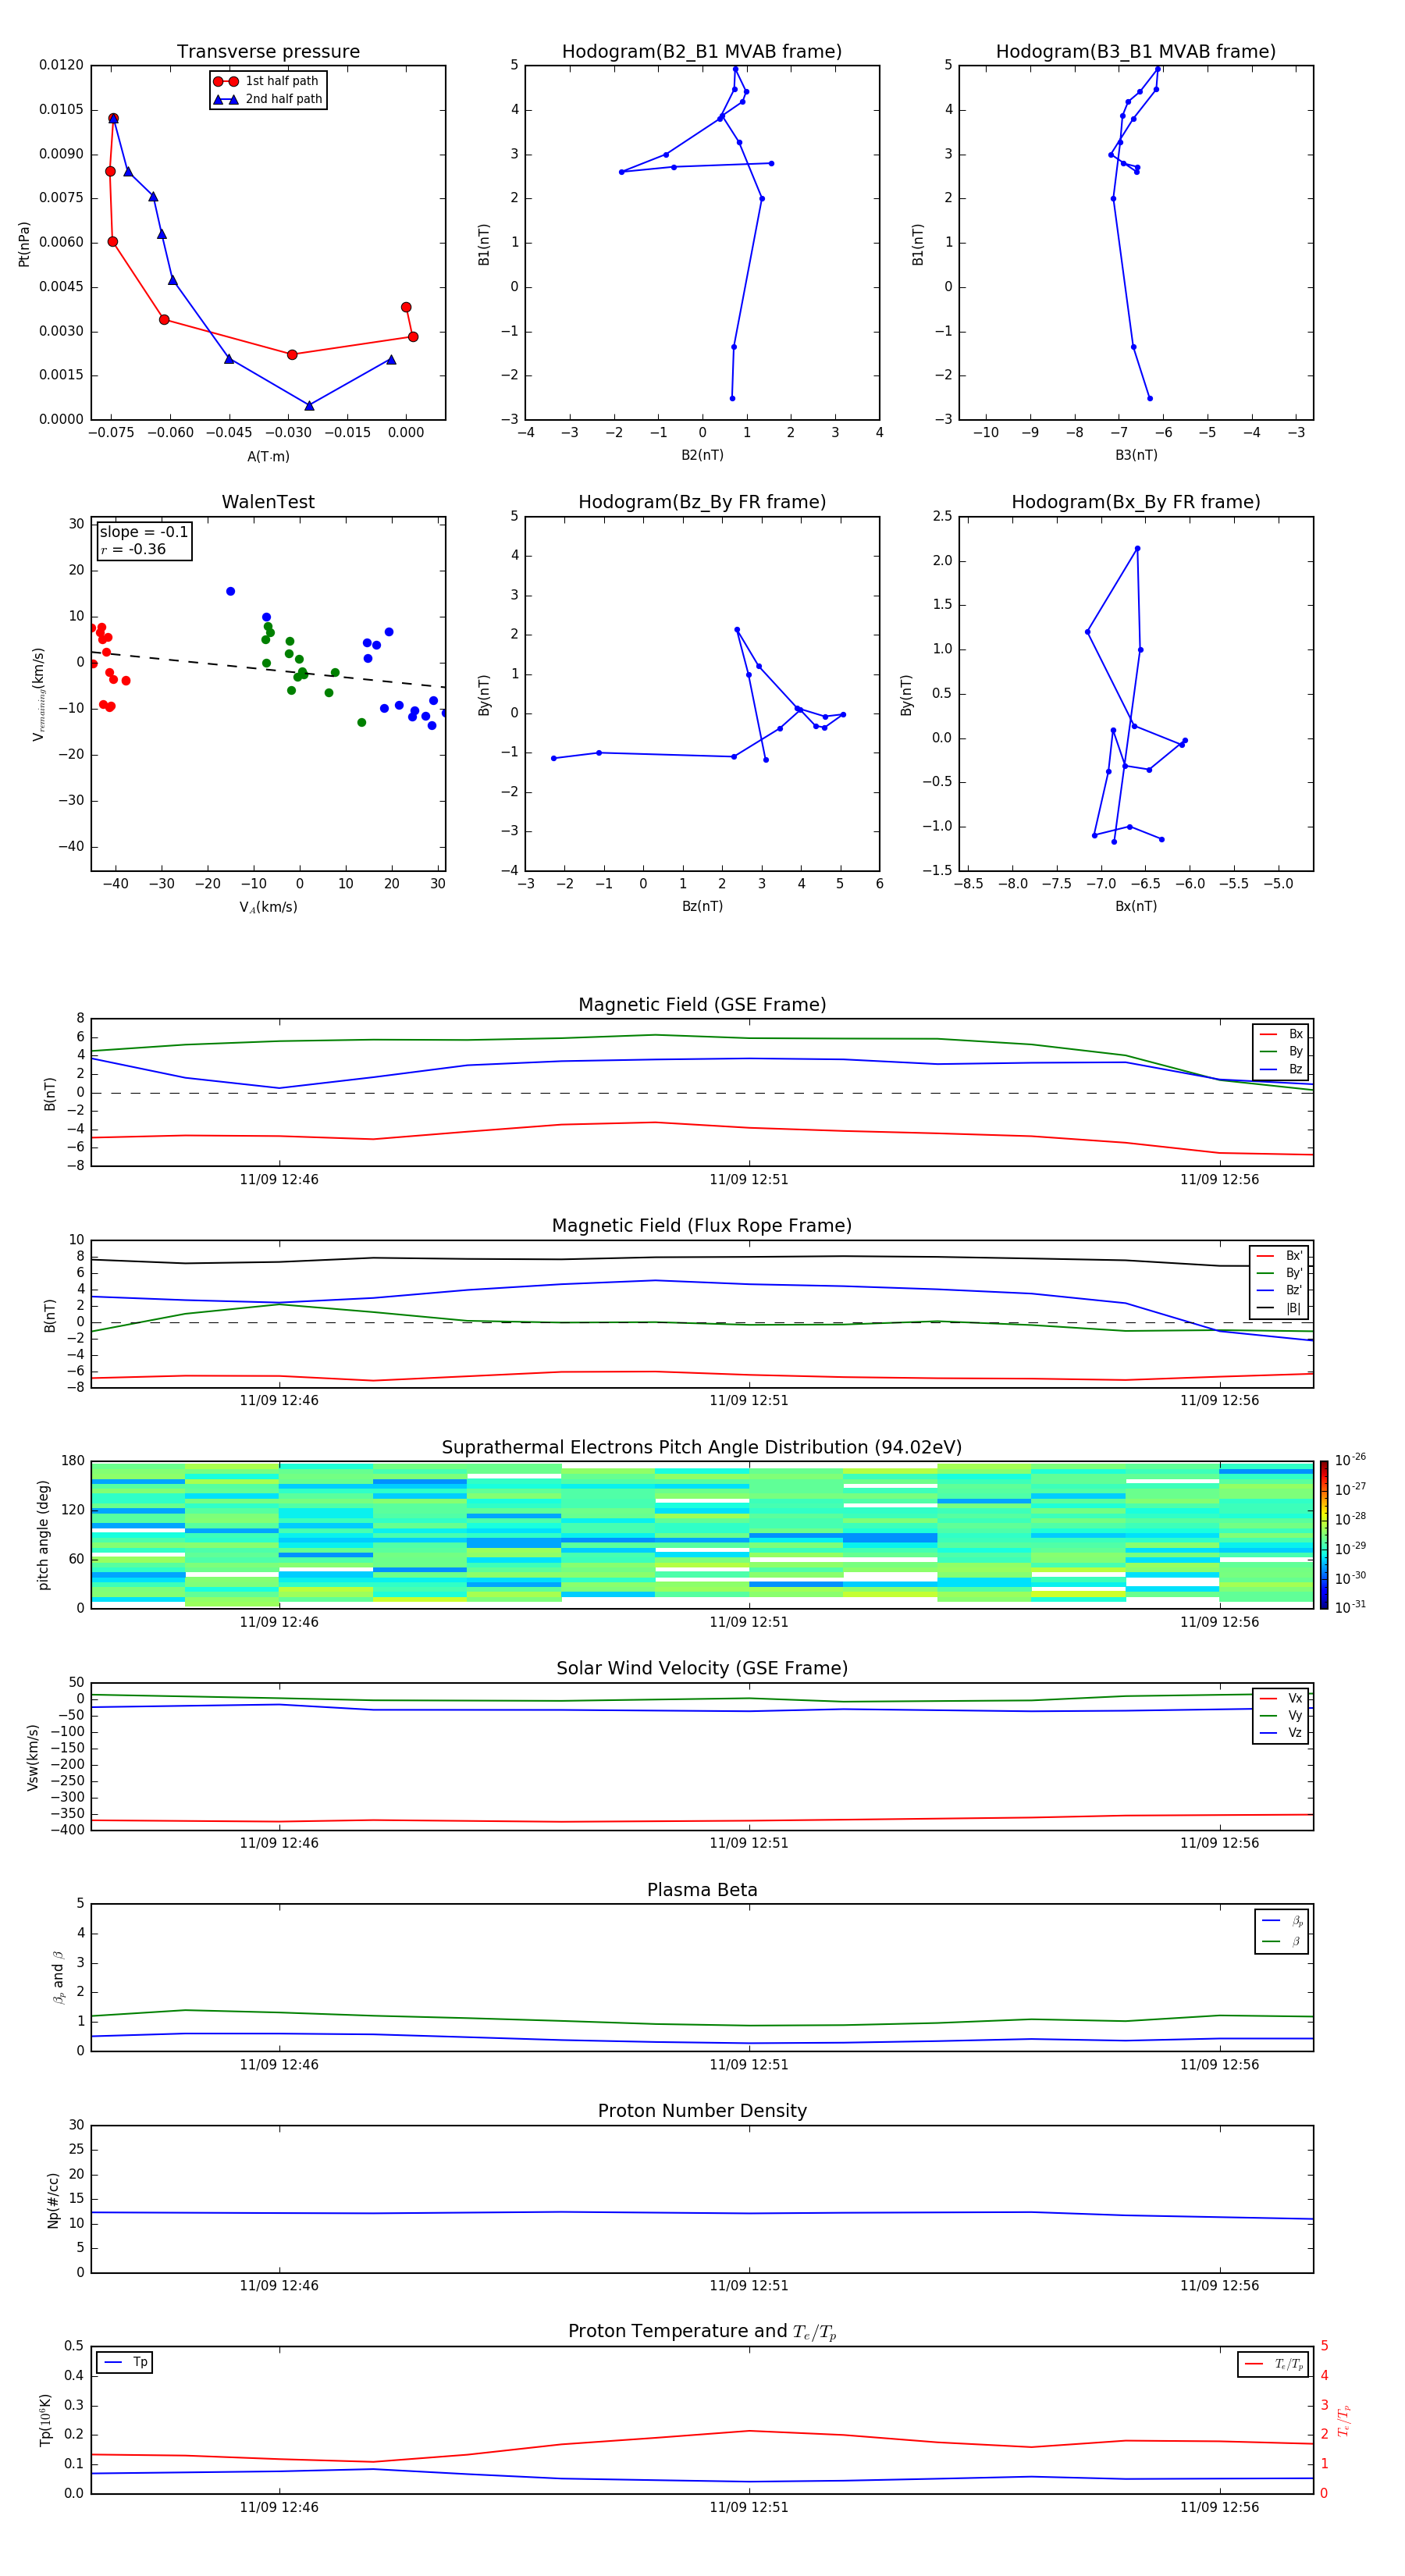Click the "Solar Wind Velocity (GSE Frame)" title
The image size is (1405, 2576).
coord(702,1669)
